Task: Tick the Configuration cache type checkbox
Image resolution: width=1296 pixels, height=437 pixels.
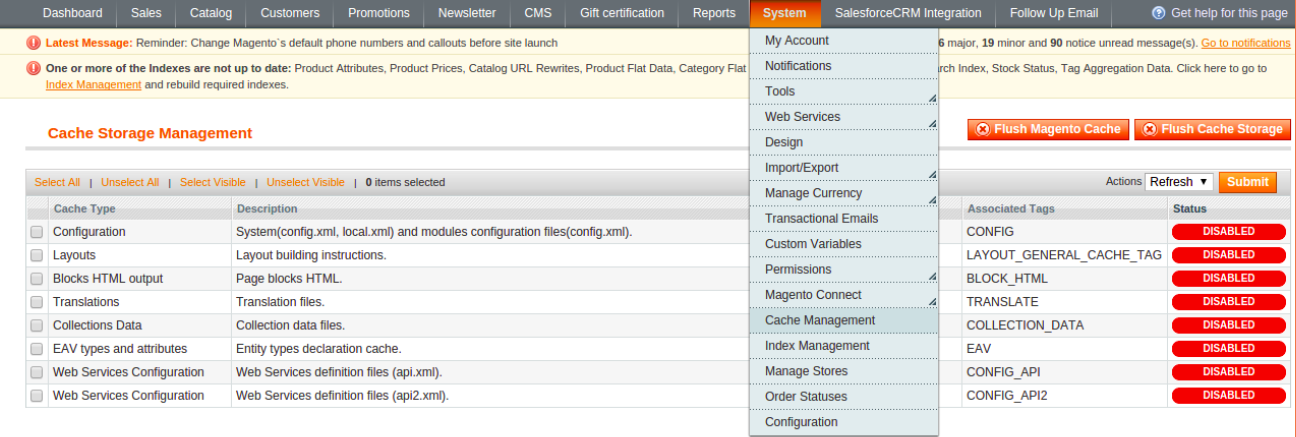Action: coord(37,232)
